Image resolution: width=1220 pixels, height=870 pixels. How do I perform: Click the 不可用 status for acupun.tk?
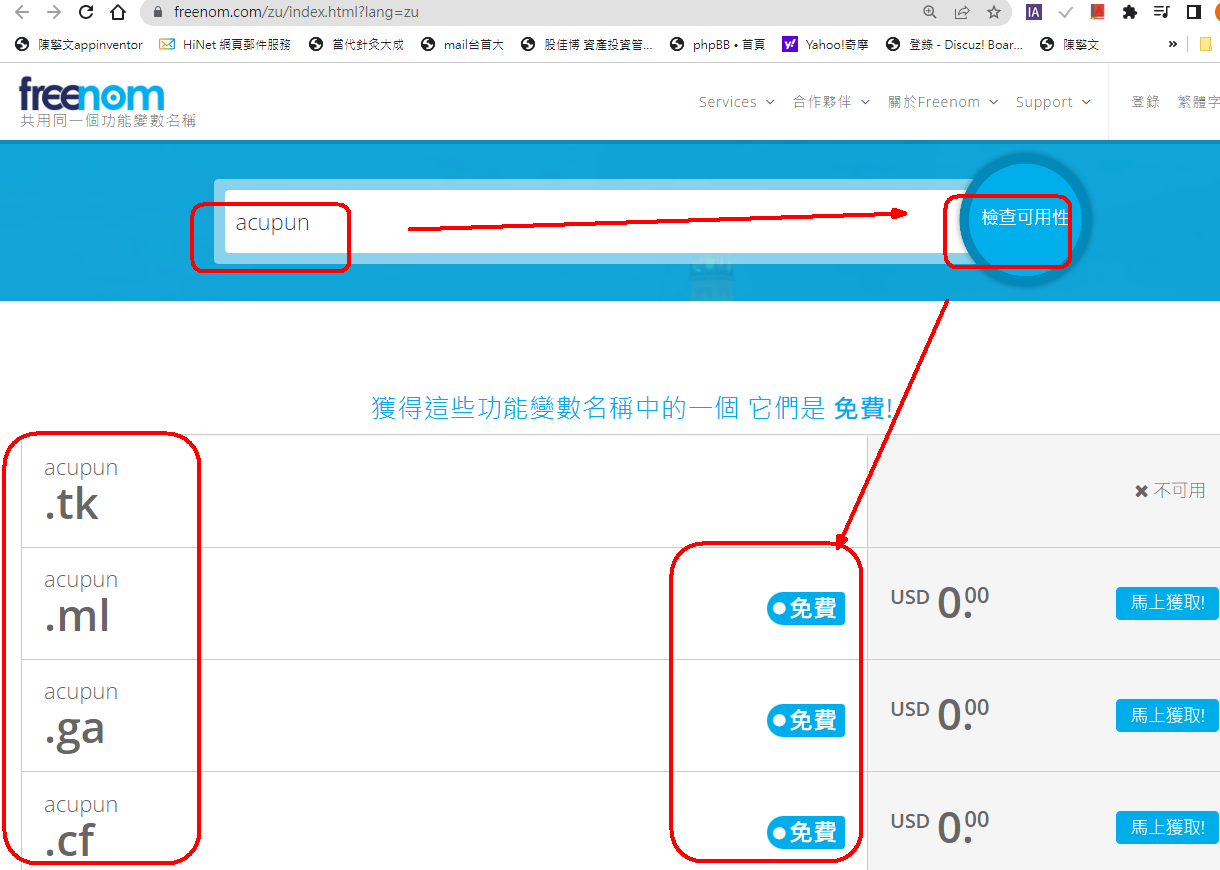(1170, 491)
